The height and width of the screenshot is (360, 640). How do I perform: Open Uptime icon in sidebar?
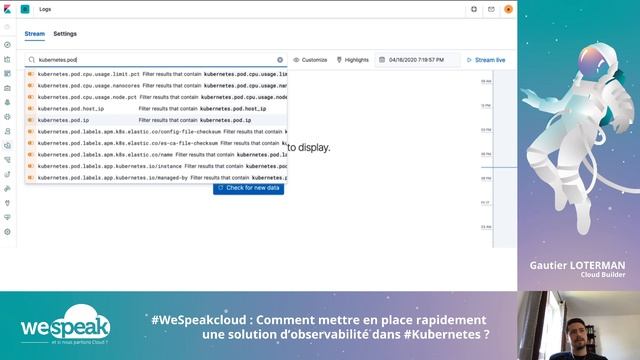coord(7,174)
